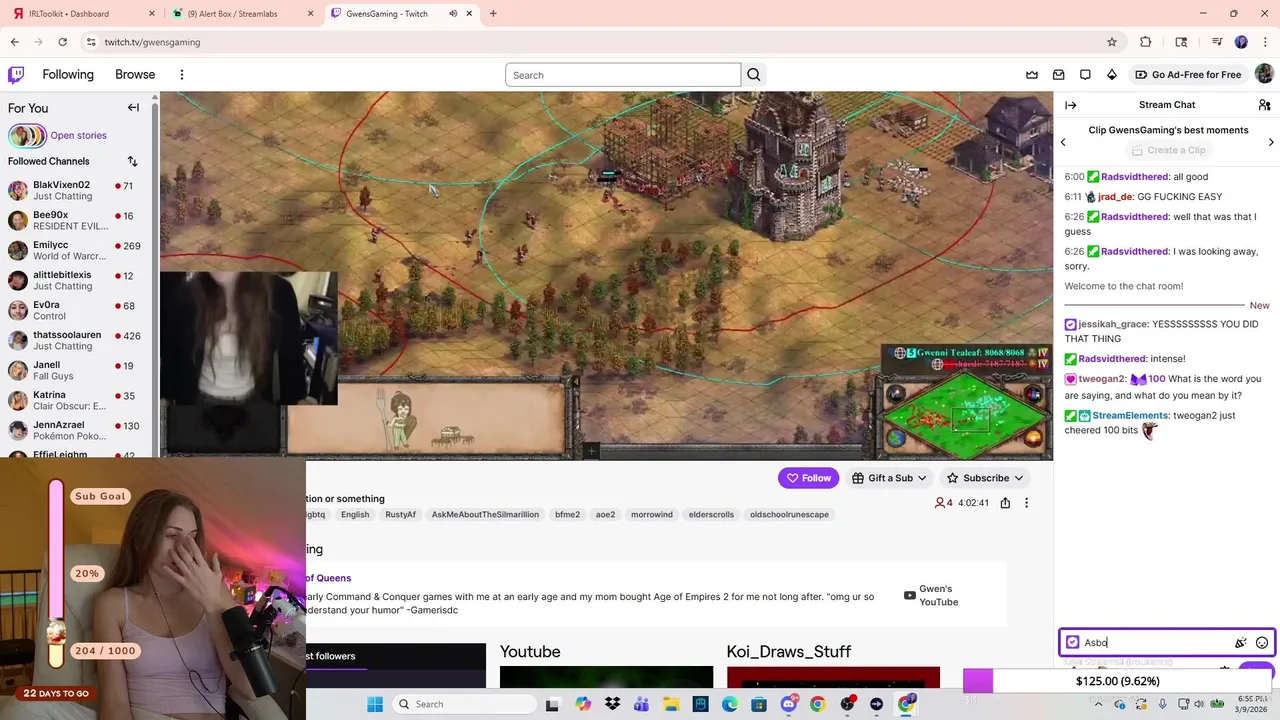
Task: Click the Get Bits diamond icon
Action: [1111, 75]
